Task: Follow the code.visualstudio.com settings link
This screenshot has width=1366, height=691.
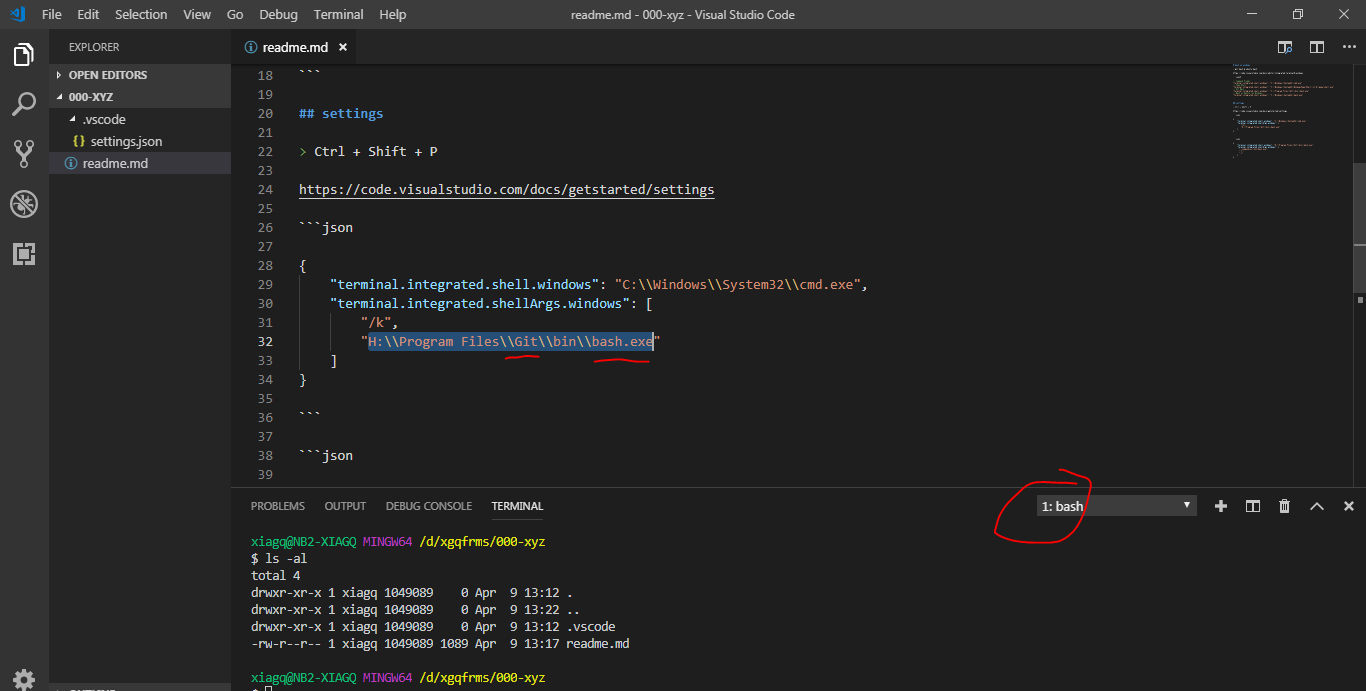Action: (506, 189)
